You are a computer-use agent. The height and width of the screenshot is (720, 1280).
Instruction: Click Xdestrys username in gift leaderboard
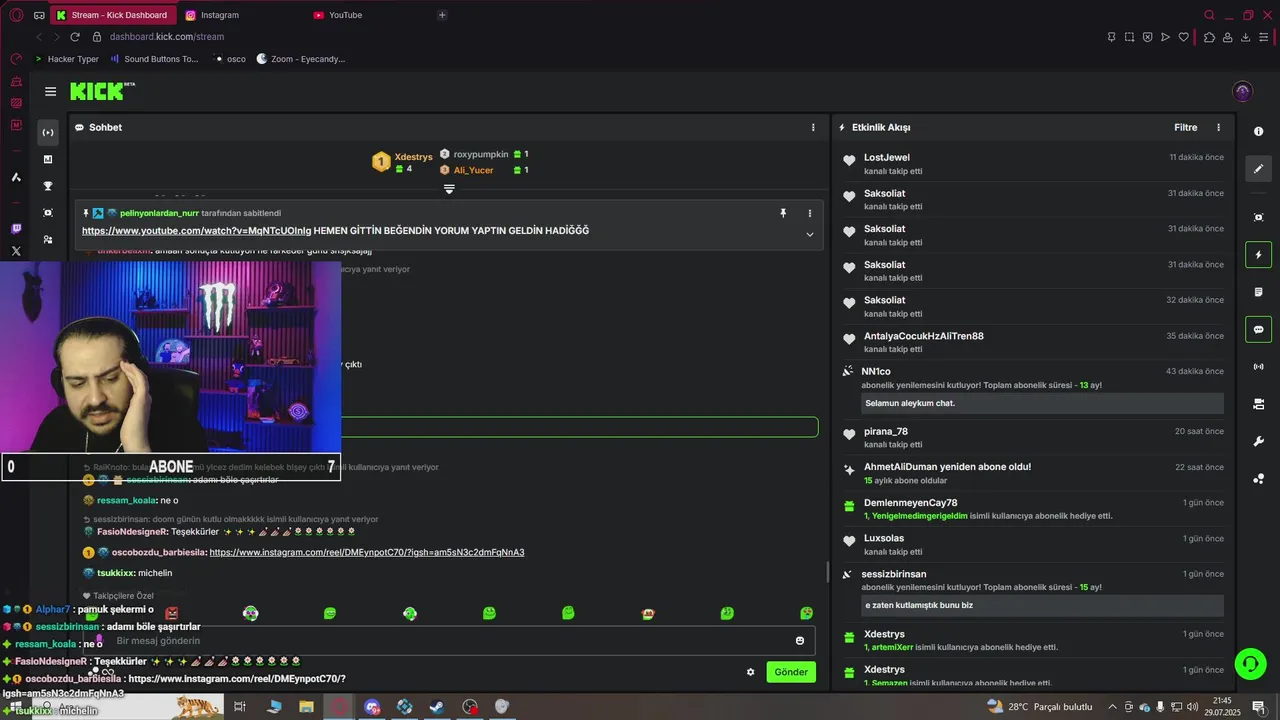pos(413,157)
